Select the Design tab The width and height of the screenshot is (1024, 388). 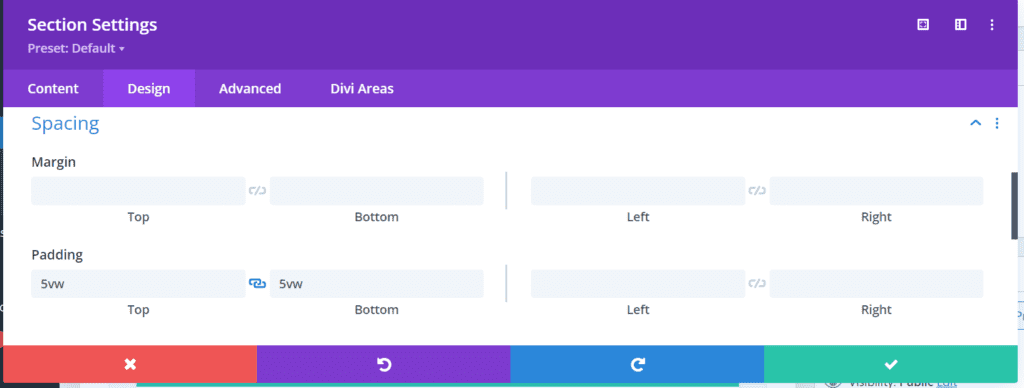click(x=149, y=88)
